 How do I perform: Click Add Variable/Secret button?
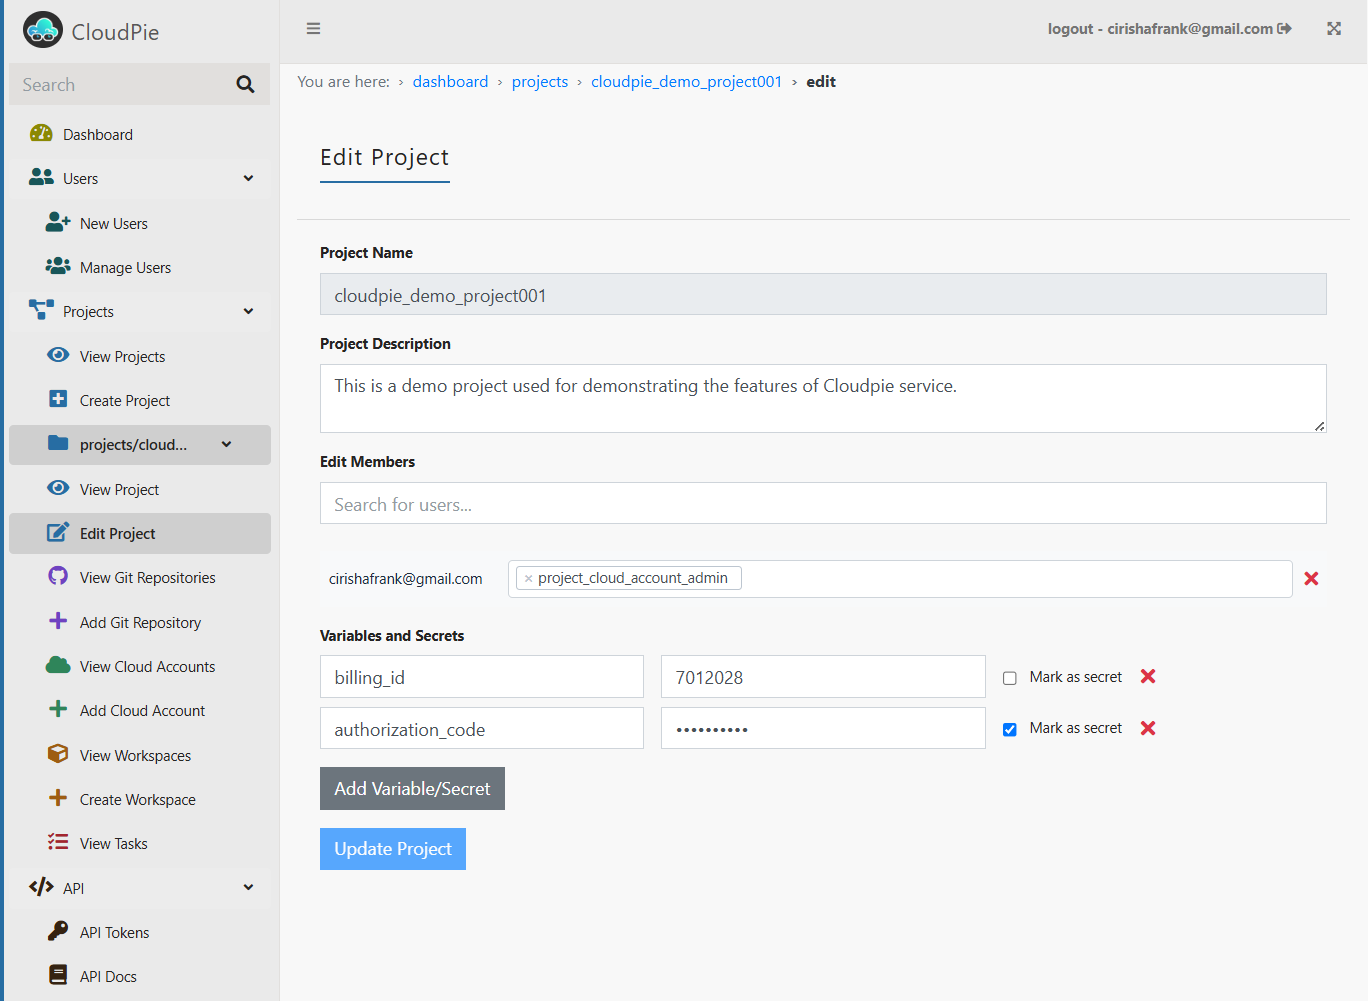(x=412, y=788)
